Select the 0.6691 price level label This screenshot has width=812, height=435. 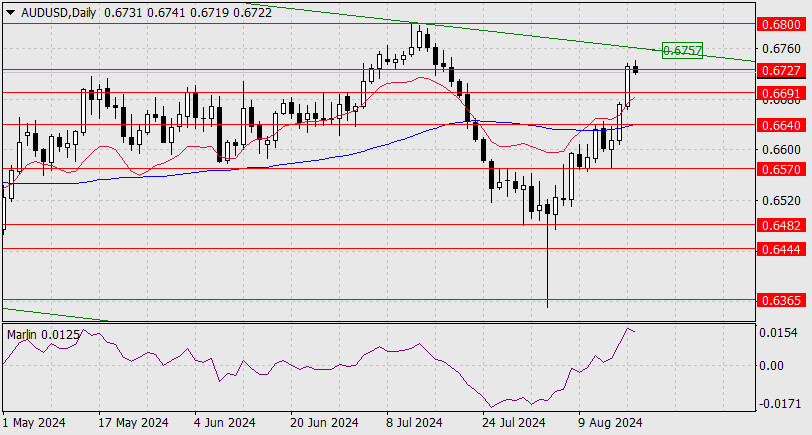tap(781, 93)
